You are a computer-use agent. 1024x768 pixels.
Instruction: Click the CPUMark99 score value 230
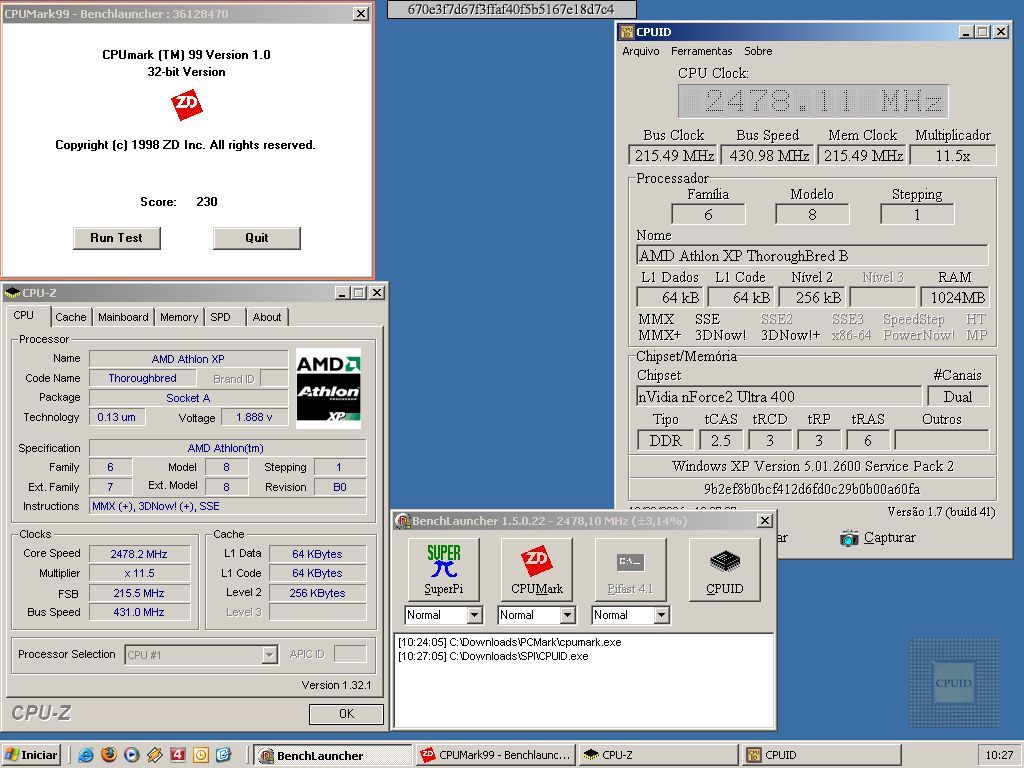207,202
